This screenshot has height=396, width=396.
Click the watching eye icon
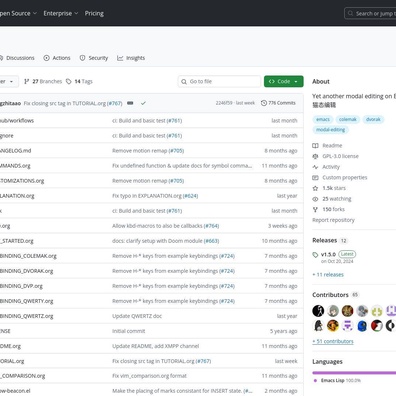[315, 199]
